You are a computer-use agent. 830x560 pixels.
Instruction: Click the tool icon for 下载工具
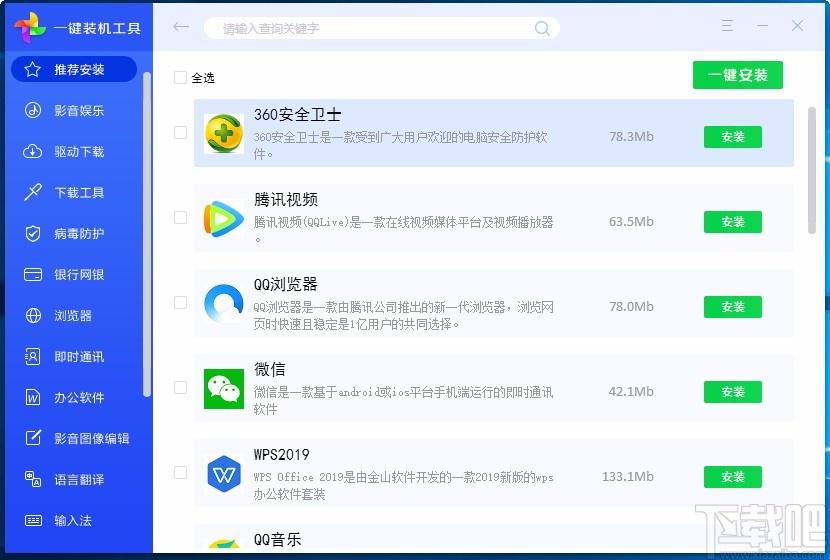coord(33,192)
